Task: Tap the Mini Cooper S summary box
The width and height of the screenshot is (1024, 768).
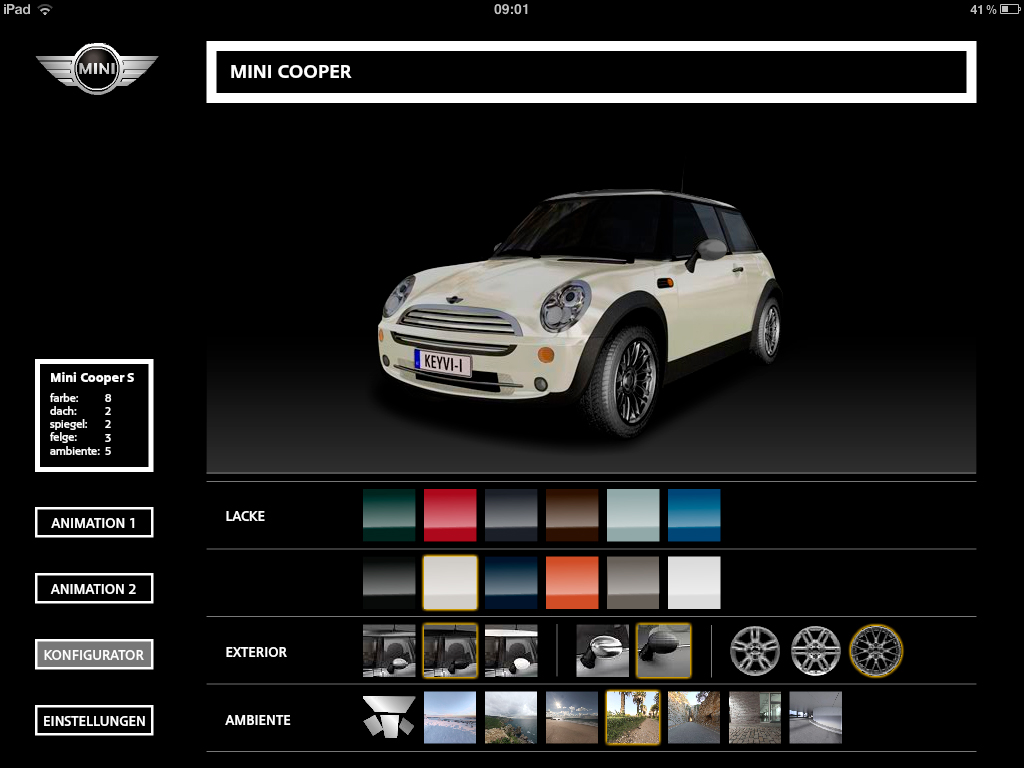Action: [x=94, y=415]
